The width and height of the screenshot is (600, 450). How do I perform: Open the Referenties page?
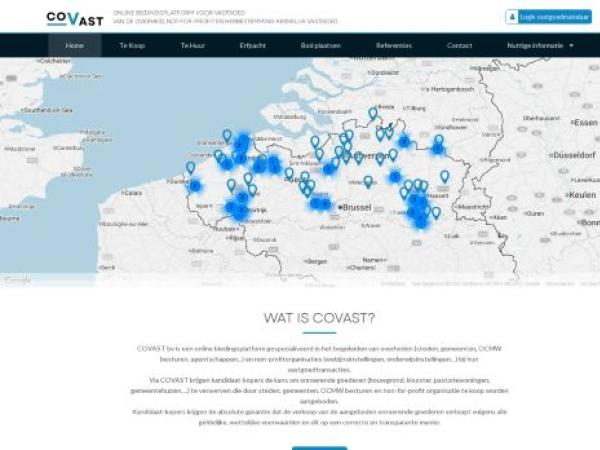pyautogui.click(x=394, y=46)
